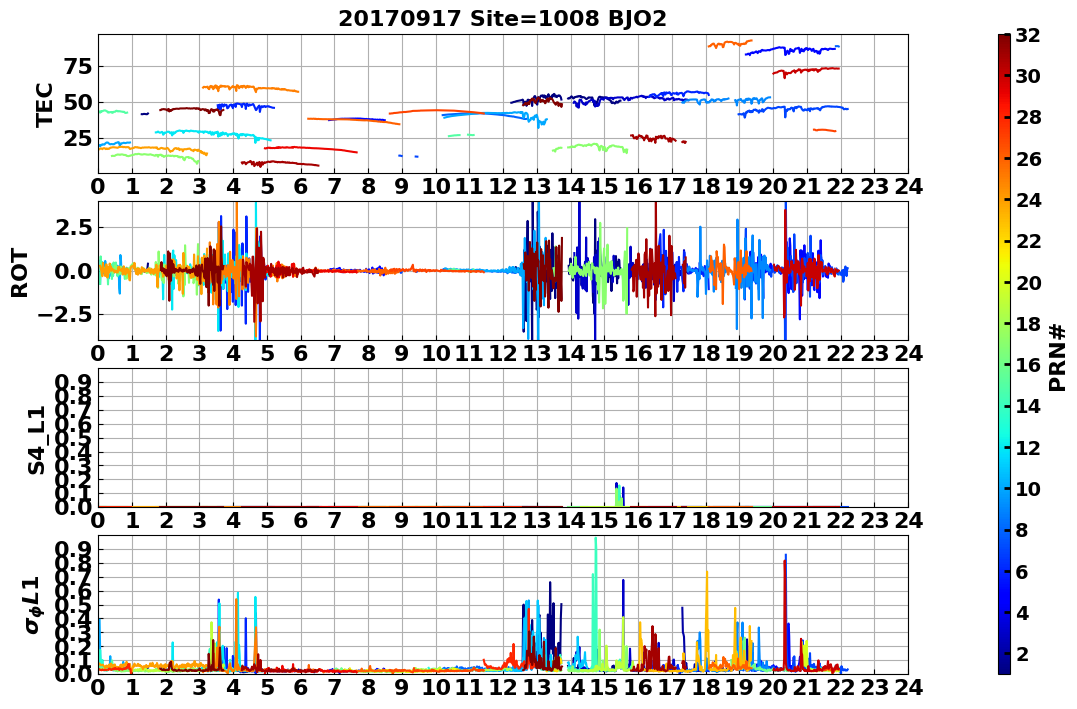Click the orange TEC trace above hour 19
Image resolution: width=1077 pixels, height=709 pixels.
[x=729, y=44]
